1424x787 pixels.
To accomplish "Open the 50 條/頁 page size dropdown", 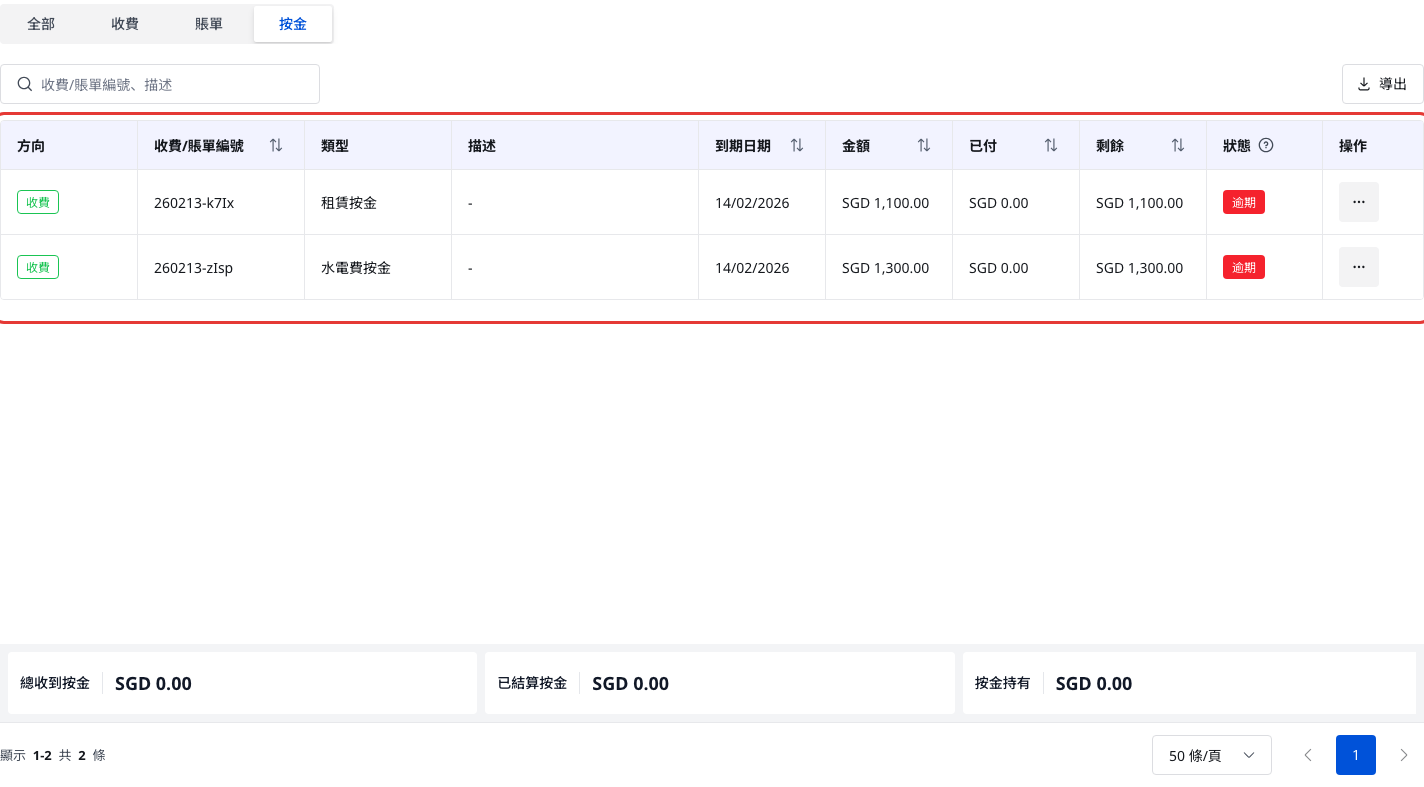I will pos(1212,755).
